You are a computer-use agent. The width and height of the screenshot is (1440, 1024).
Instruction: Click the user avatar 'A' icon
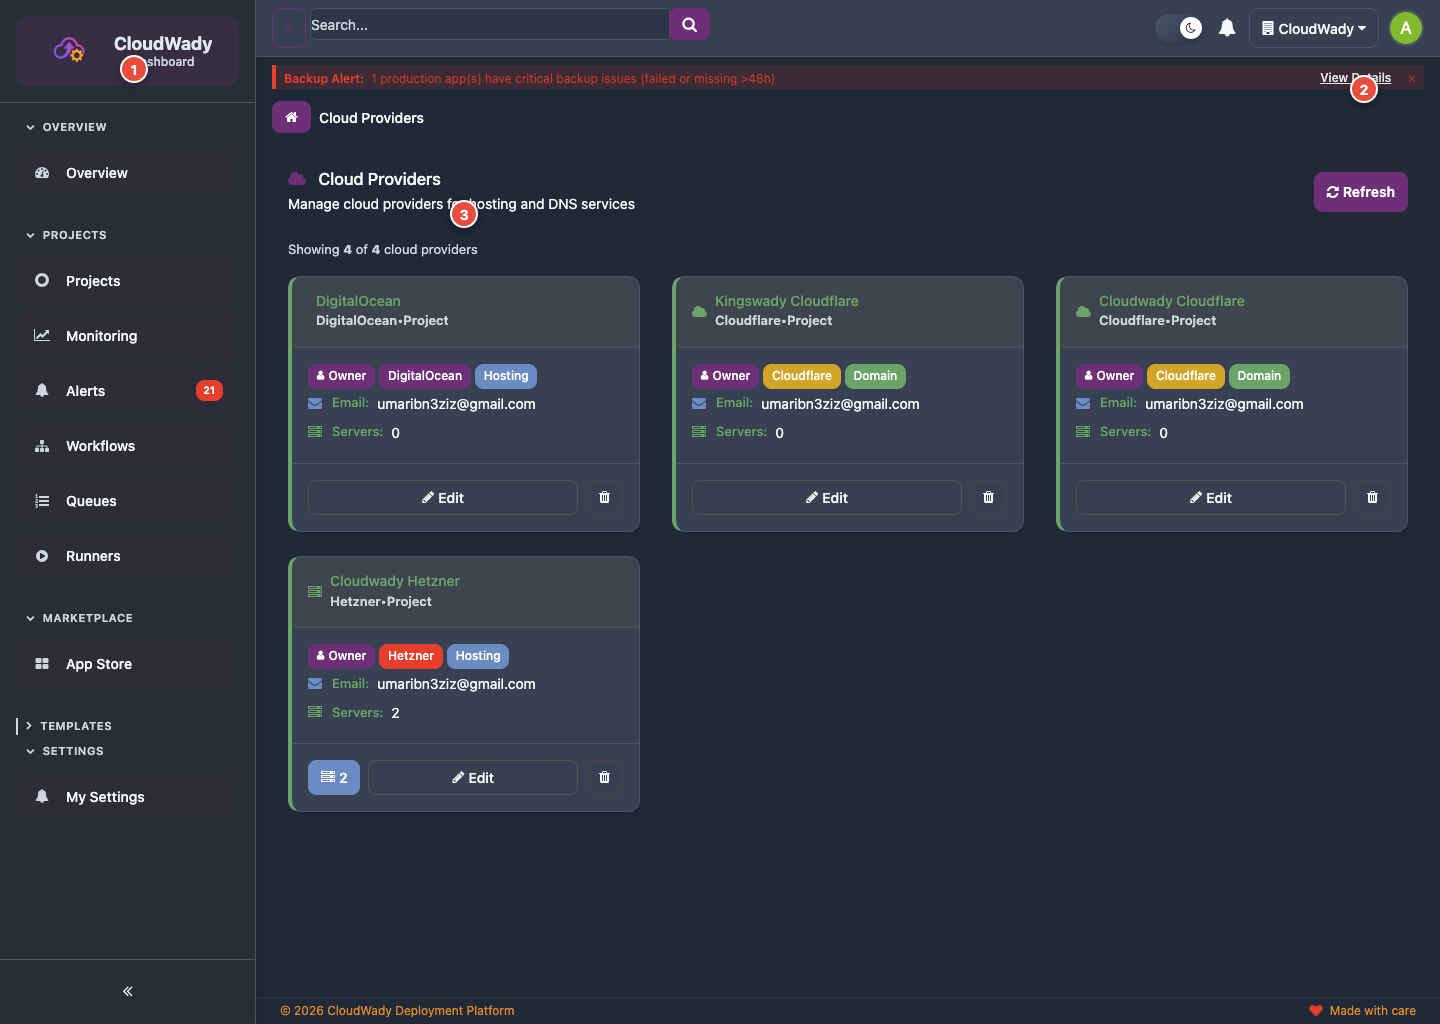click(1405, 28)
